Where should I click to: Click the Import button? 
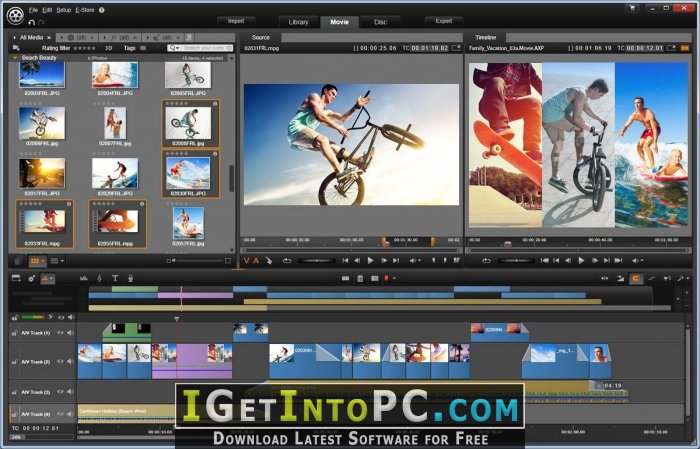pos(236,21)
